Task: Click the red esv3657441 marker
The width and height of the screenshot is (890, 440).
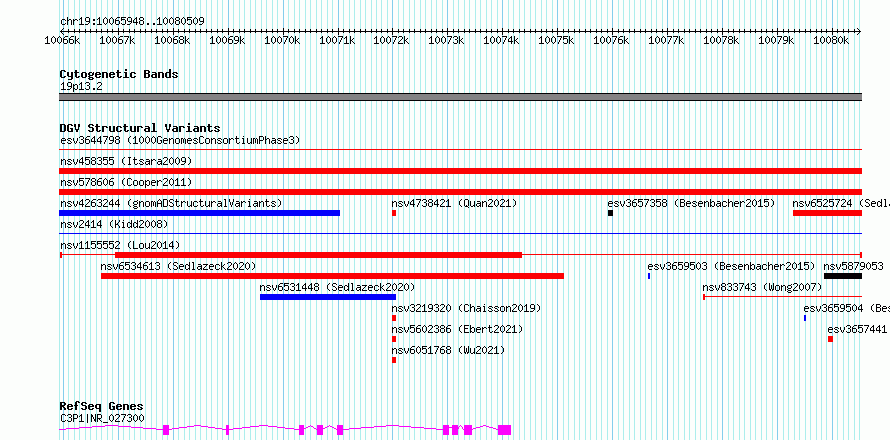Action: (830, 339)
